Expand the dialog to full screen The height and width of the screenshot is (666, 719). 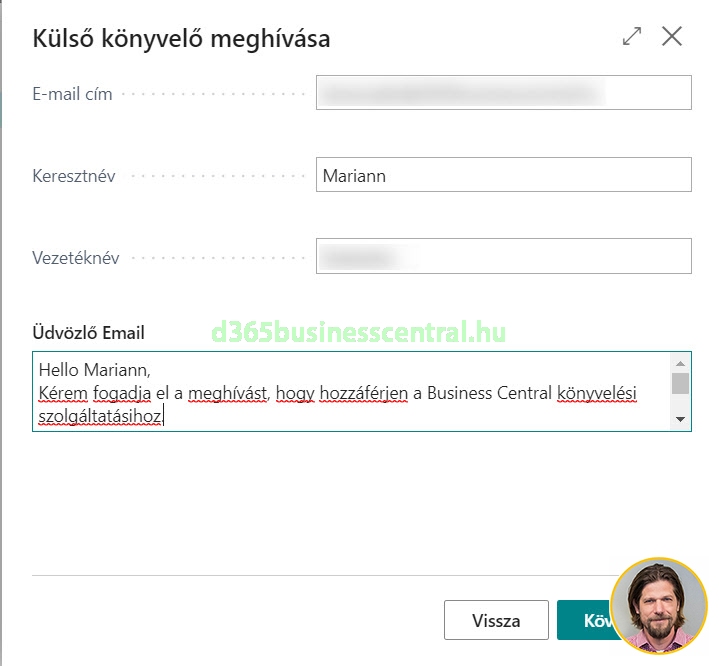pyautogui.click(x=632, y=37)
